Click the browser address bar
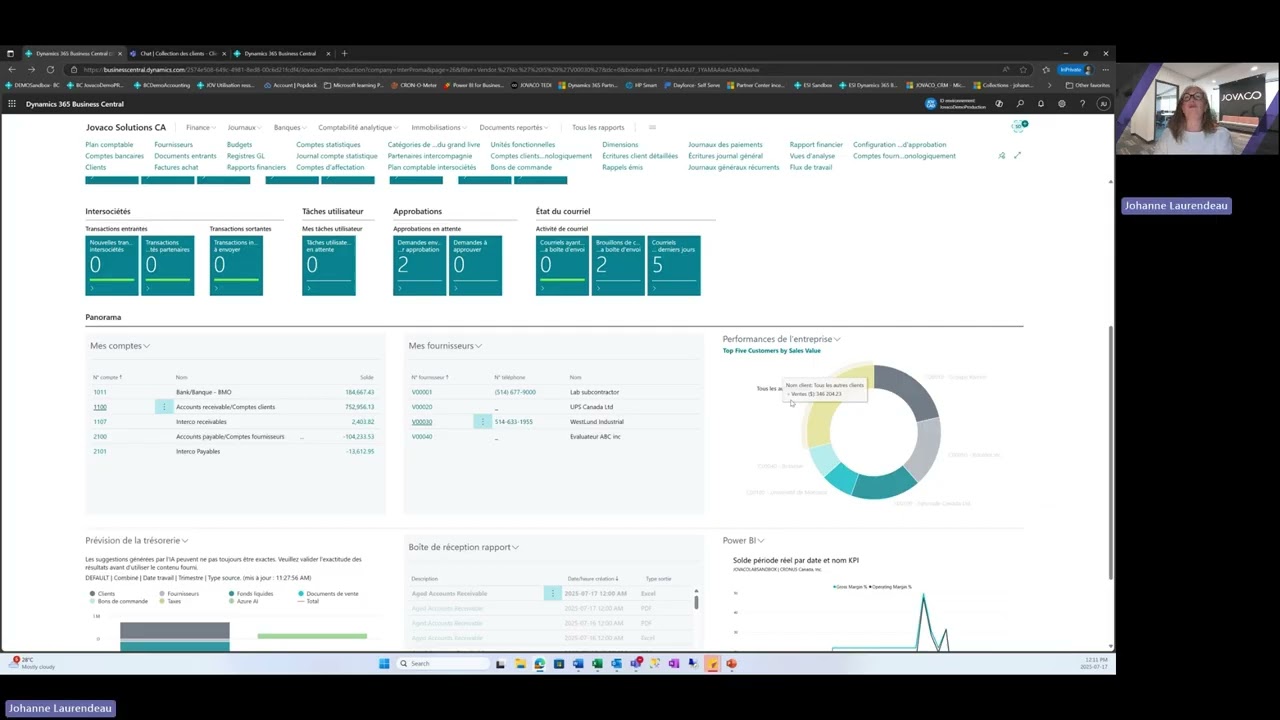The width and height of the screenshot is (1280, 720). (x=540, y=70)
